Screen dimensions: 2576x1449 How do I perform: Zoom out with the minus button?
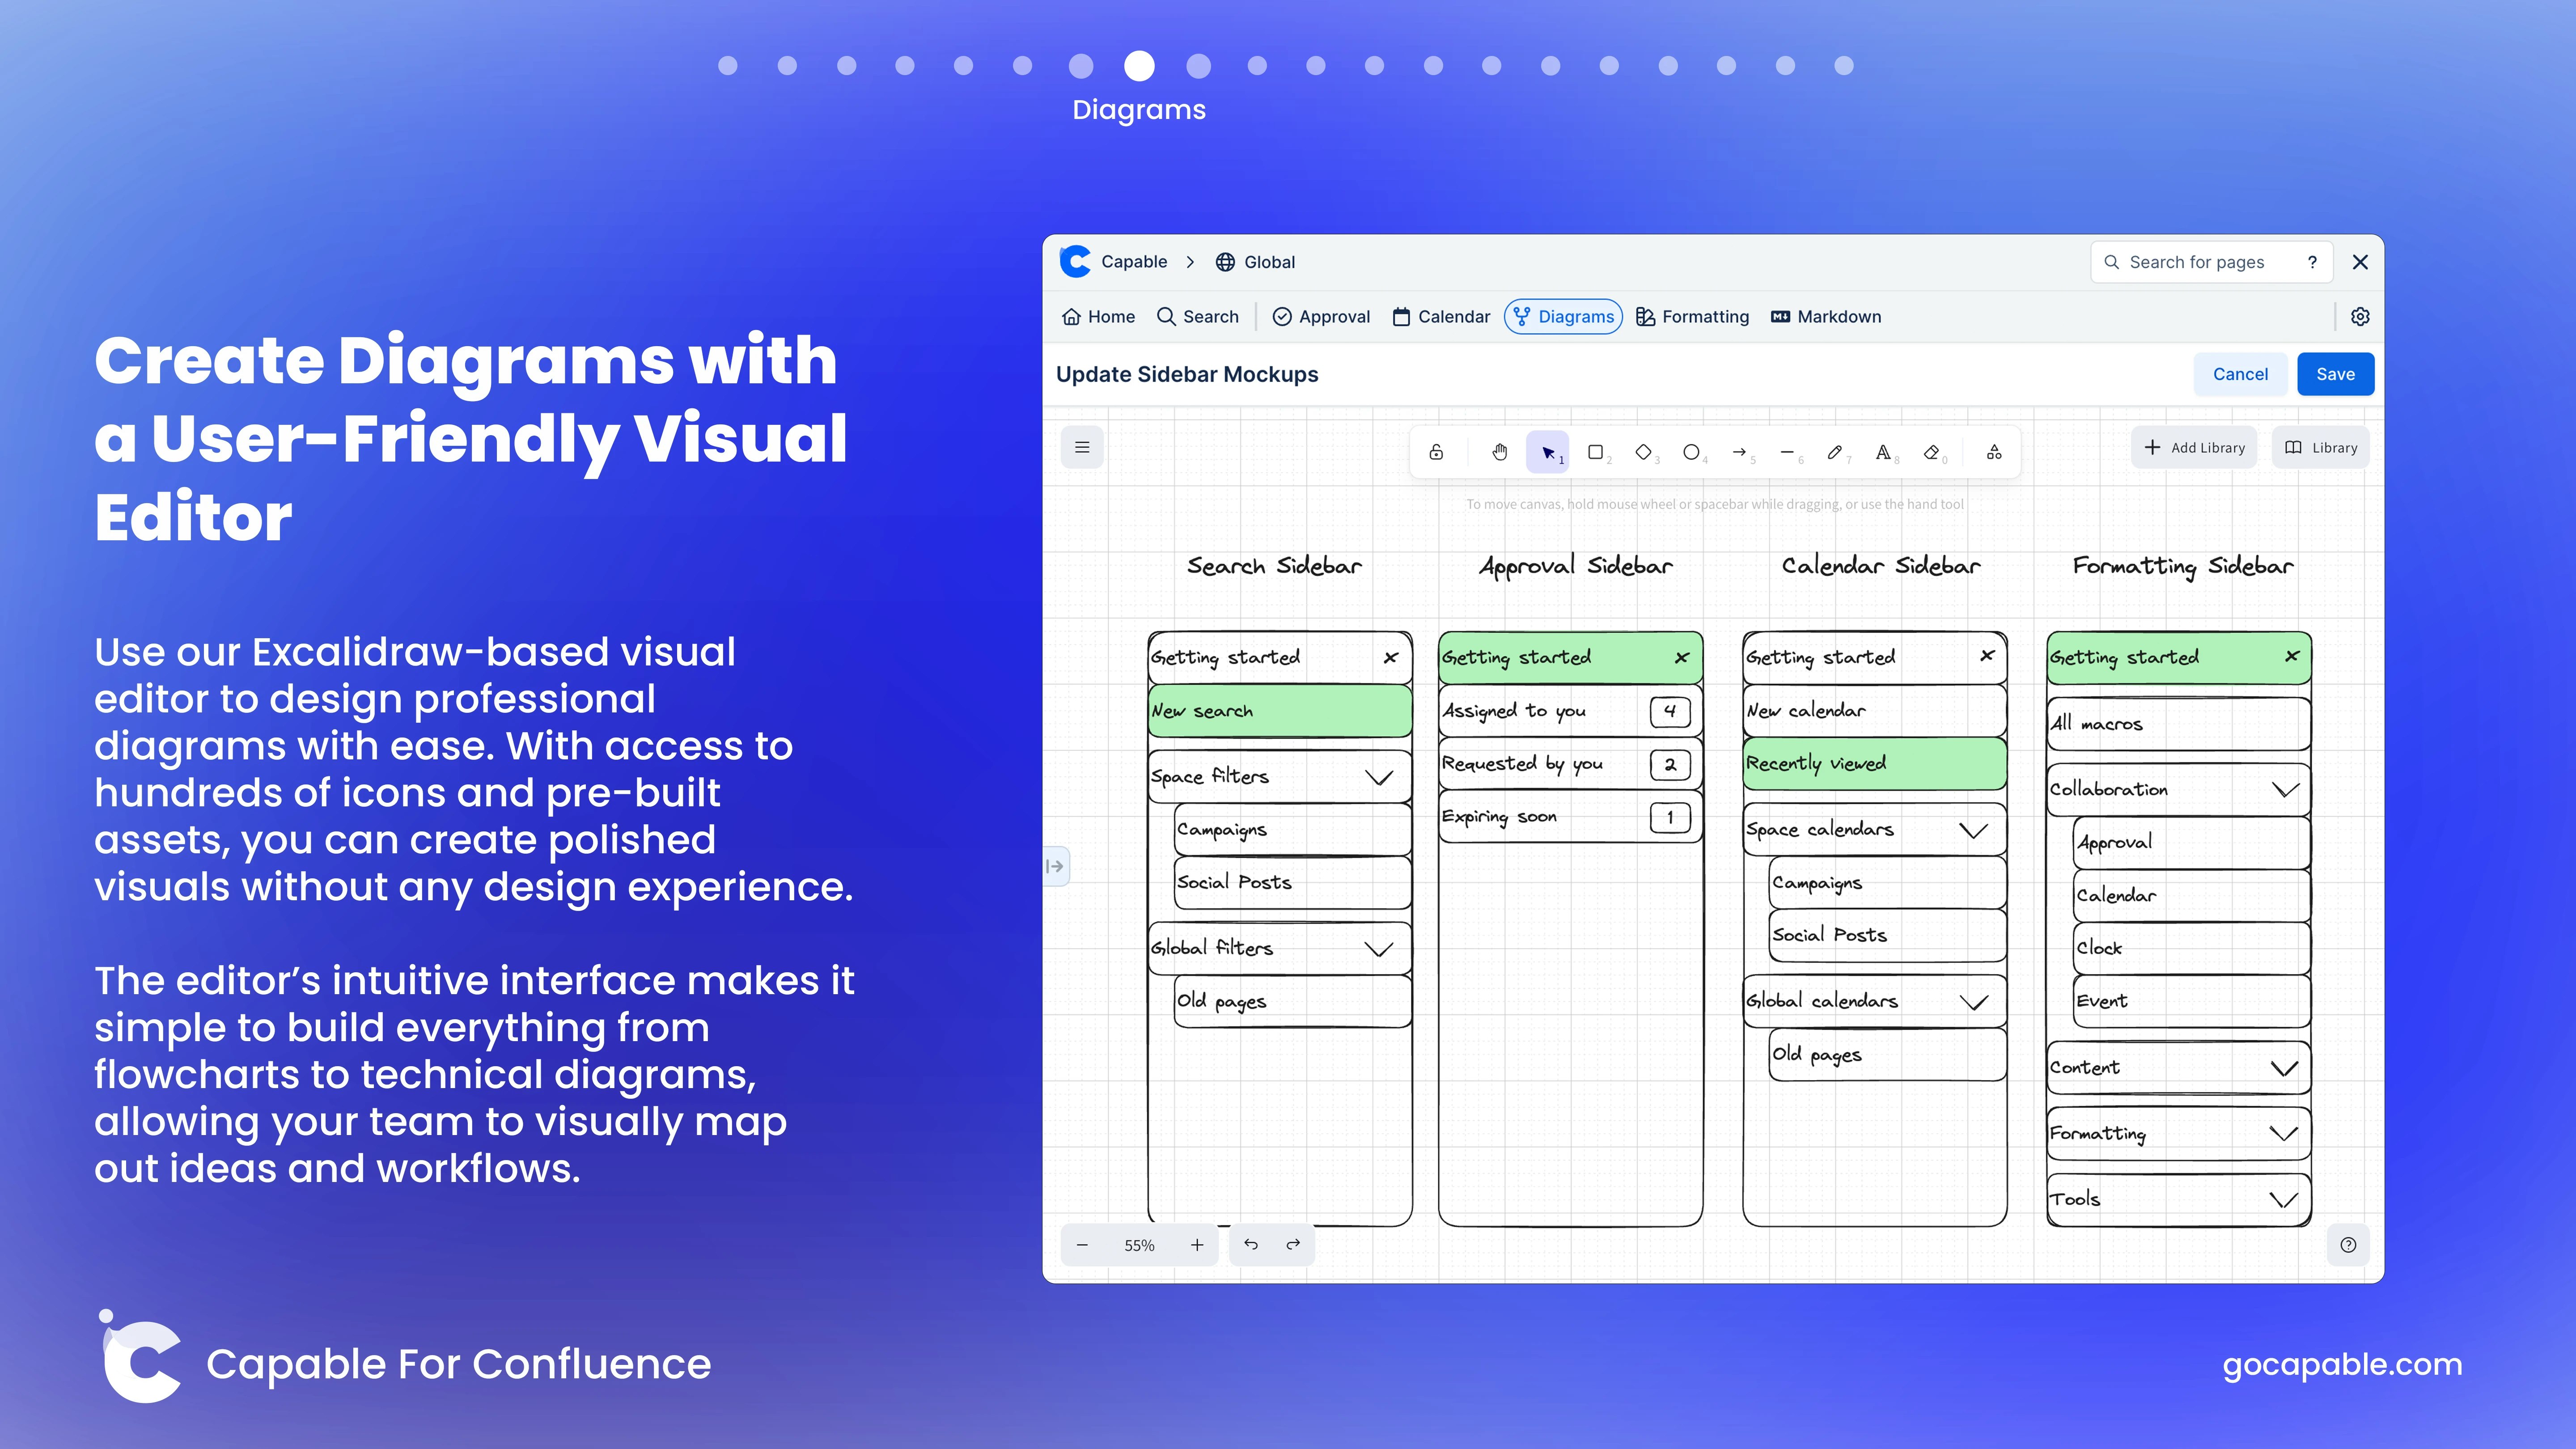coord(1082,1245)
